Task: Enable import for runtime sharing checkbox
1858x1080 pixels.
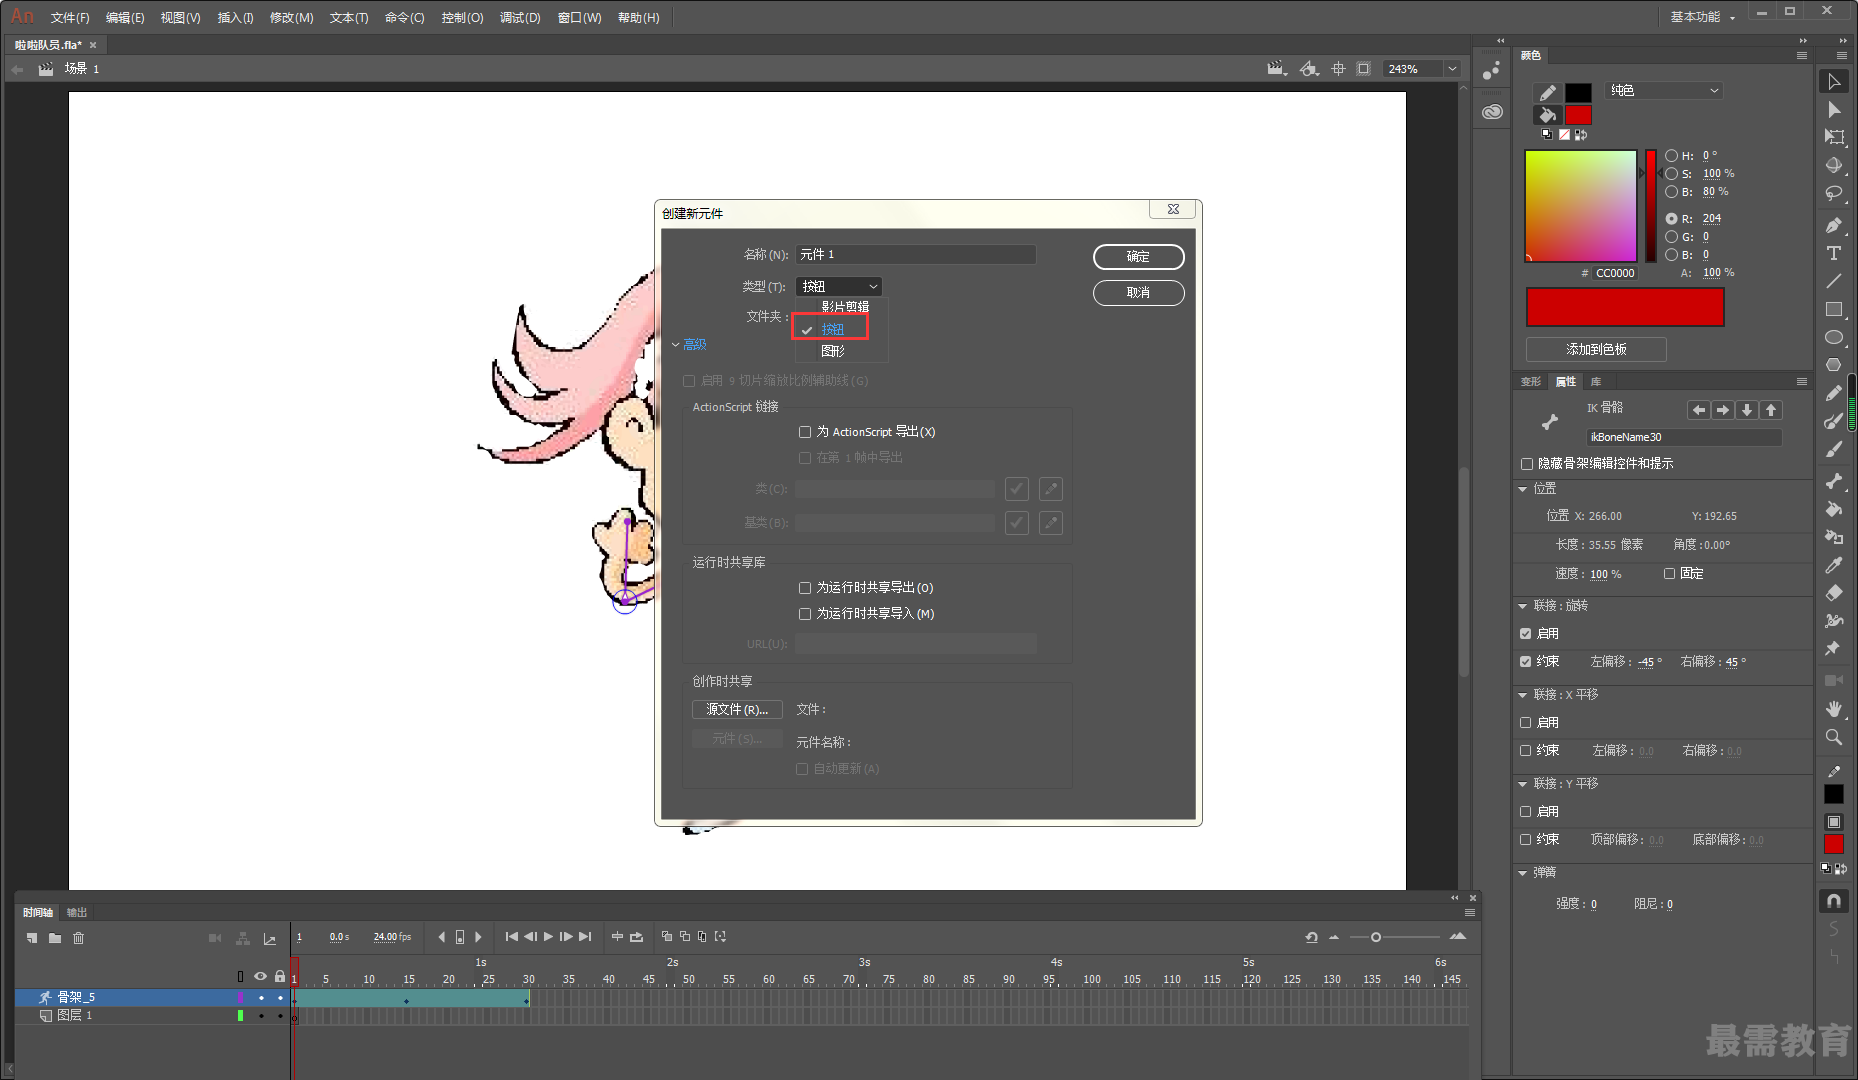Action: (x=805, y=614)
